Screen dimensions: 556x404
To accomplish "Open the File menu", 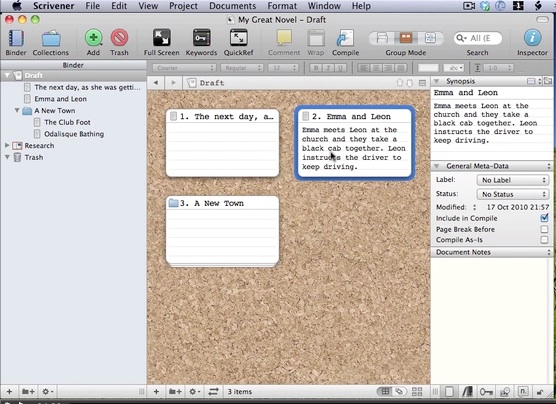I will click(x=93, y=6).
